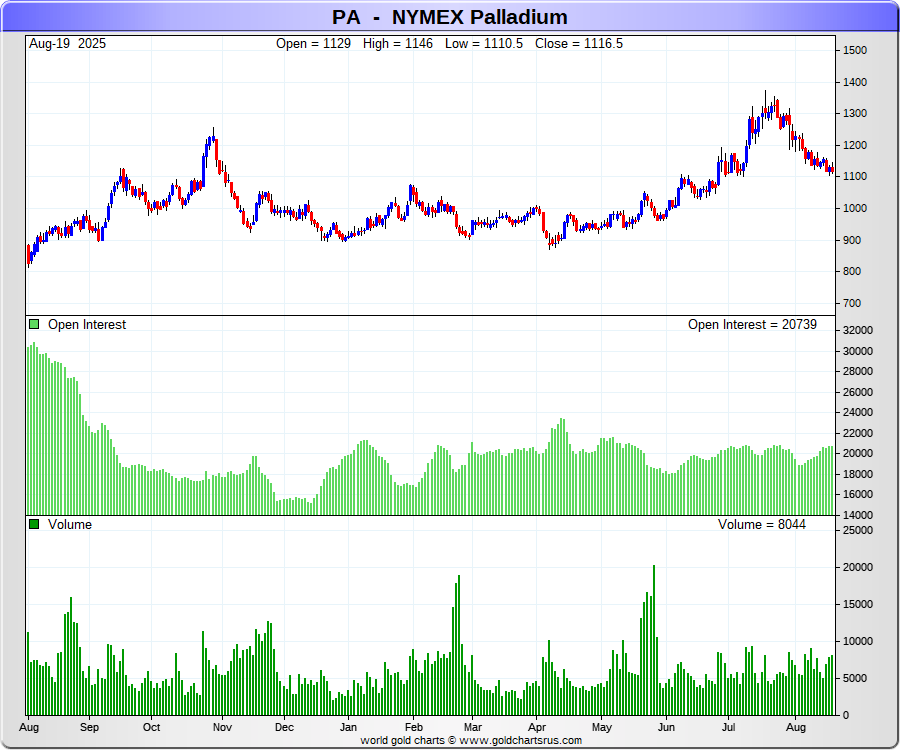Viewport: 900px width, 750px height.
Task: Click the tallest volume bar in late May
Action: tap(654, 640)
